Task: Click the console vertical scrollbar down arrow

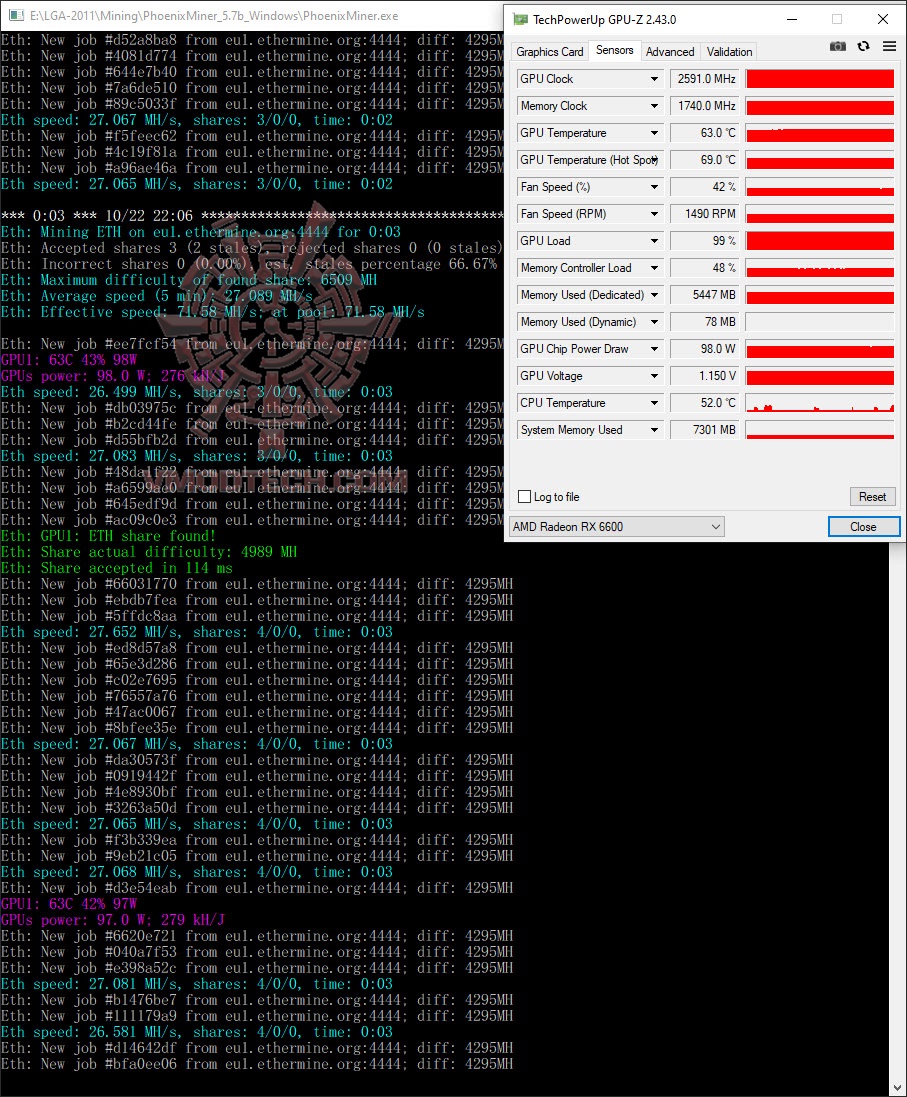Action: [898, 1089]
